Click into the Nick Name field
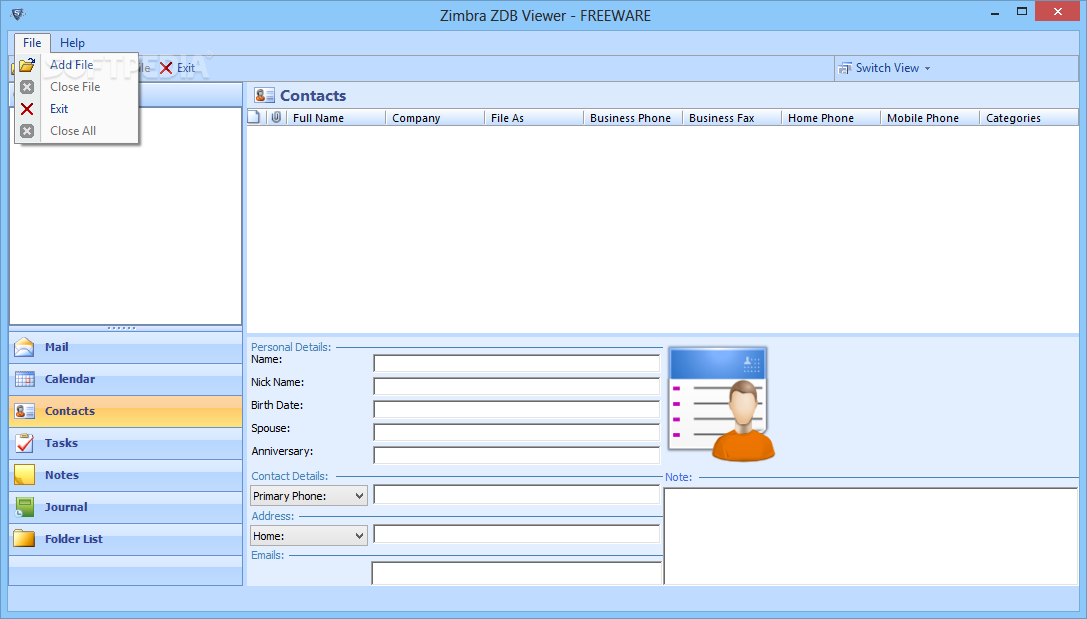The height and width of the screenshot is (619, 1087). pyautogui.click(x=516, y=386)
